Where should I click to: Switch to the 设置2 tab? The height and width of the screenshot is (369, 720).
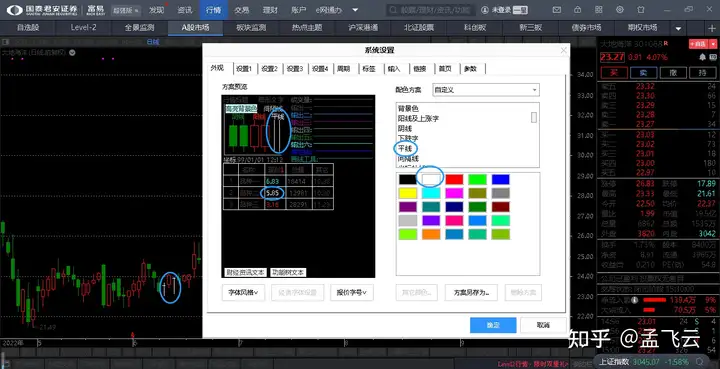[x=270, y=69]
